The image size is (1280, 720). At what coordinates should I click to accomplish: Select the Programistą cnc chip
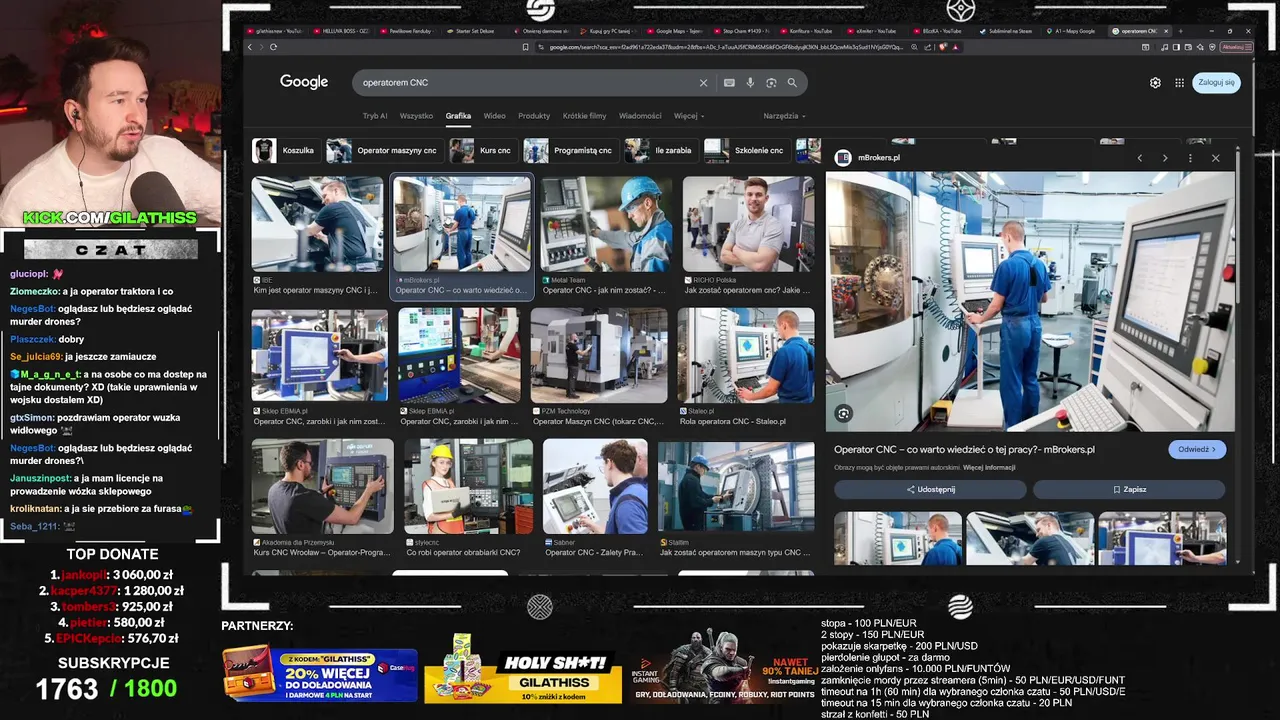[570, 151]
